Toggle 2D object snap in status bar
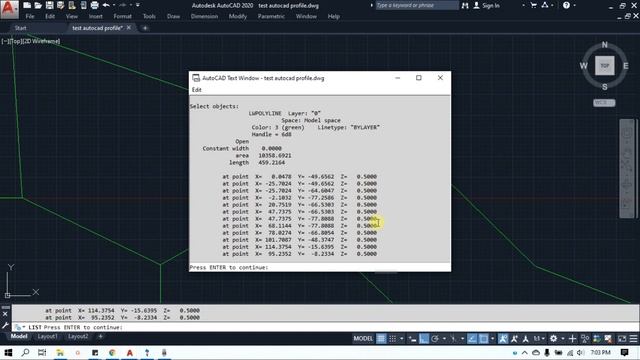Image resolution: width=640 pixels, height=360 pixels. click(484, 338)
